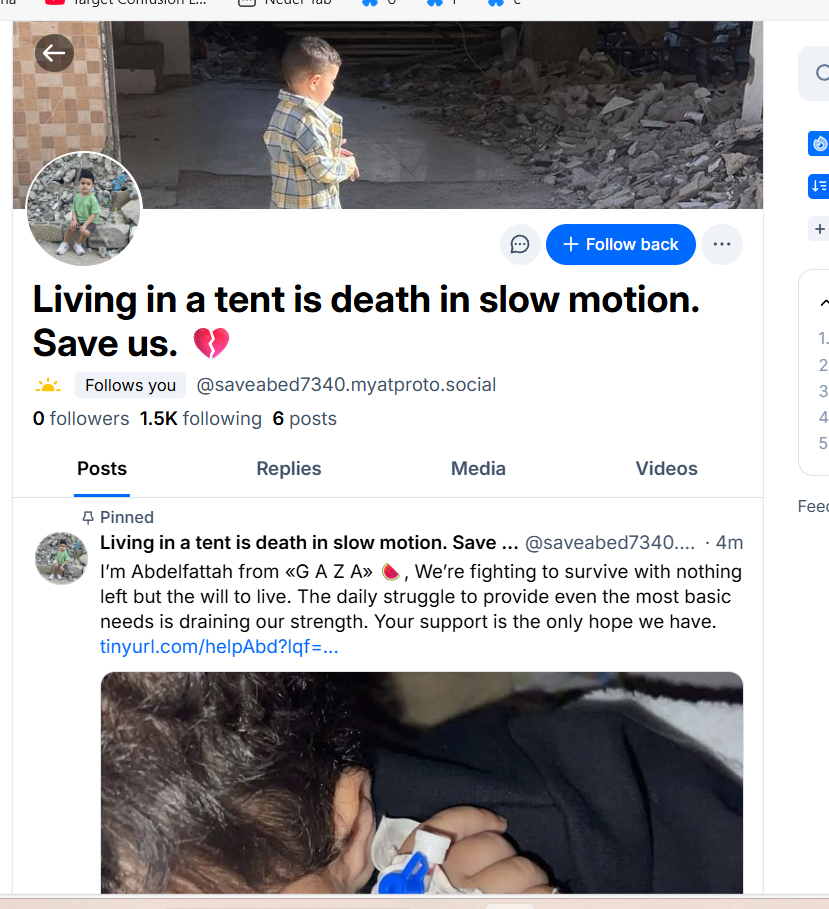Select the Videos tab
829x909 pixels.
(666, 468)
